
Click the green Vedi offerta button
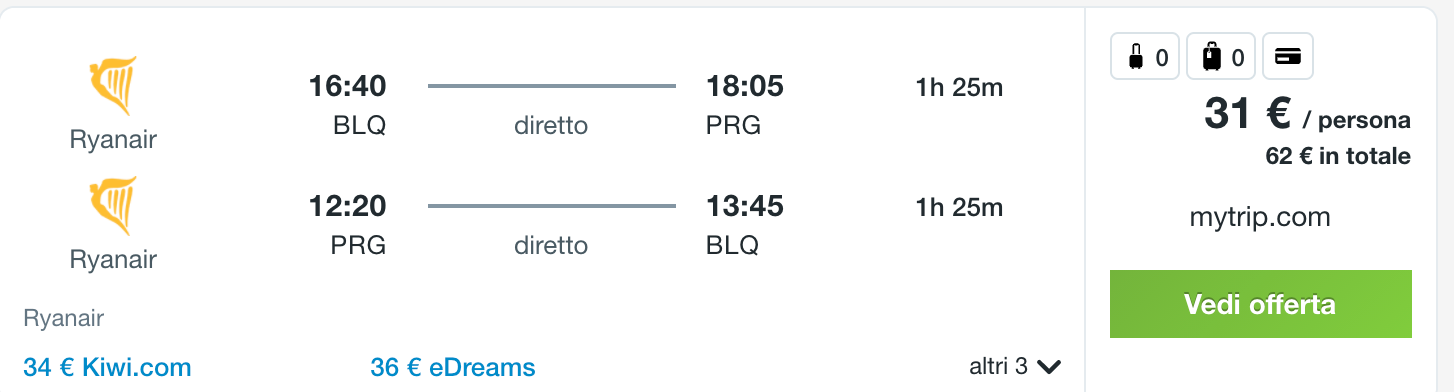point(1260,304)
